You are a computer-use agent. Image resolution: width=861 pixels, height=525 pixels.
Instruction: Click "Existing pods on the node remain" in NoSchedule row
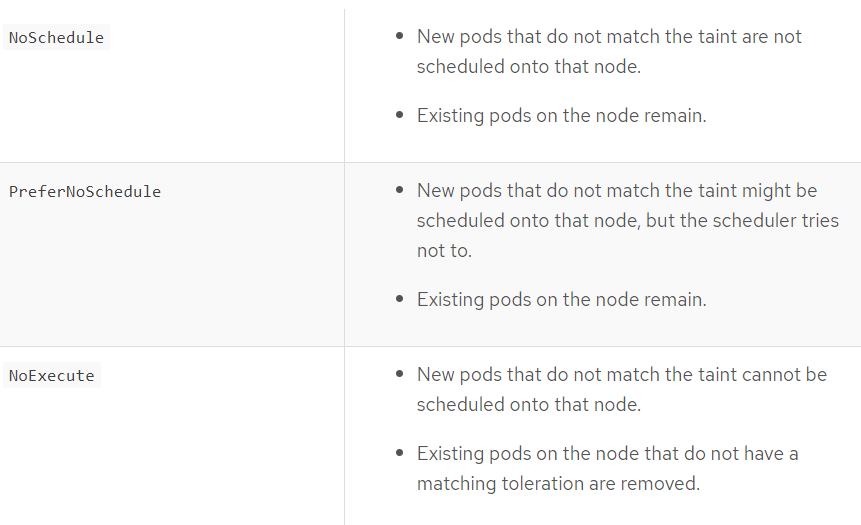click(x=561, y=115)
